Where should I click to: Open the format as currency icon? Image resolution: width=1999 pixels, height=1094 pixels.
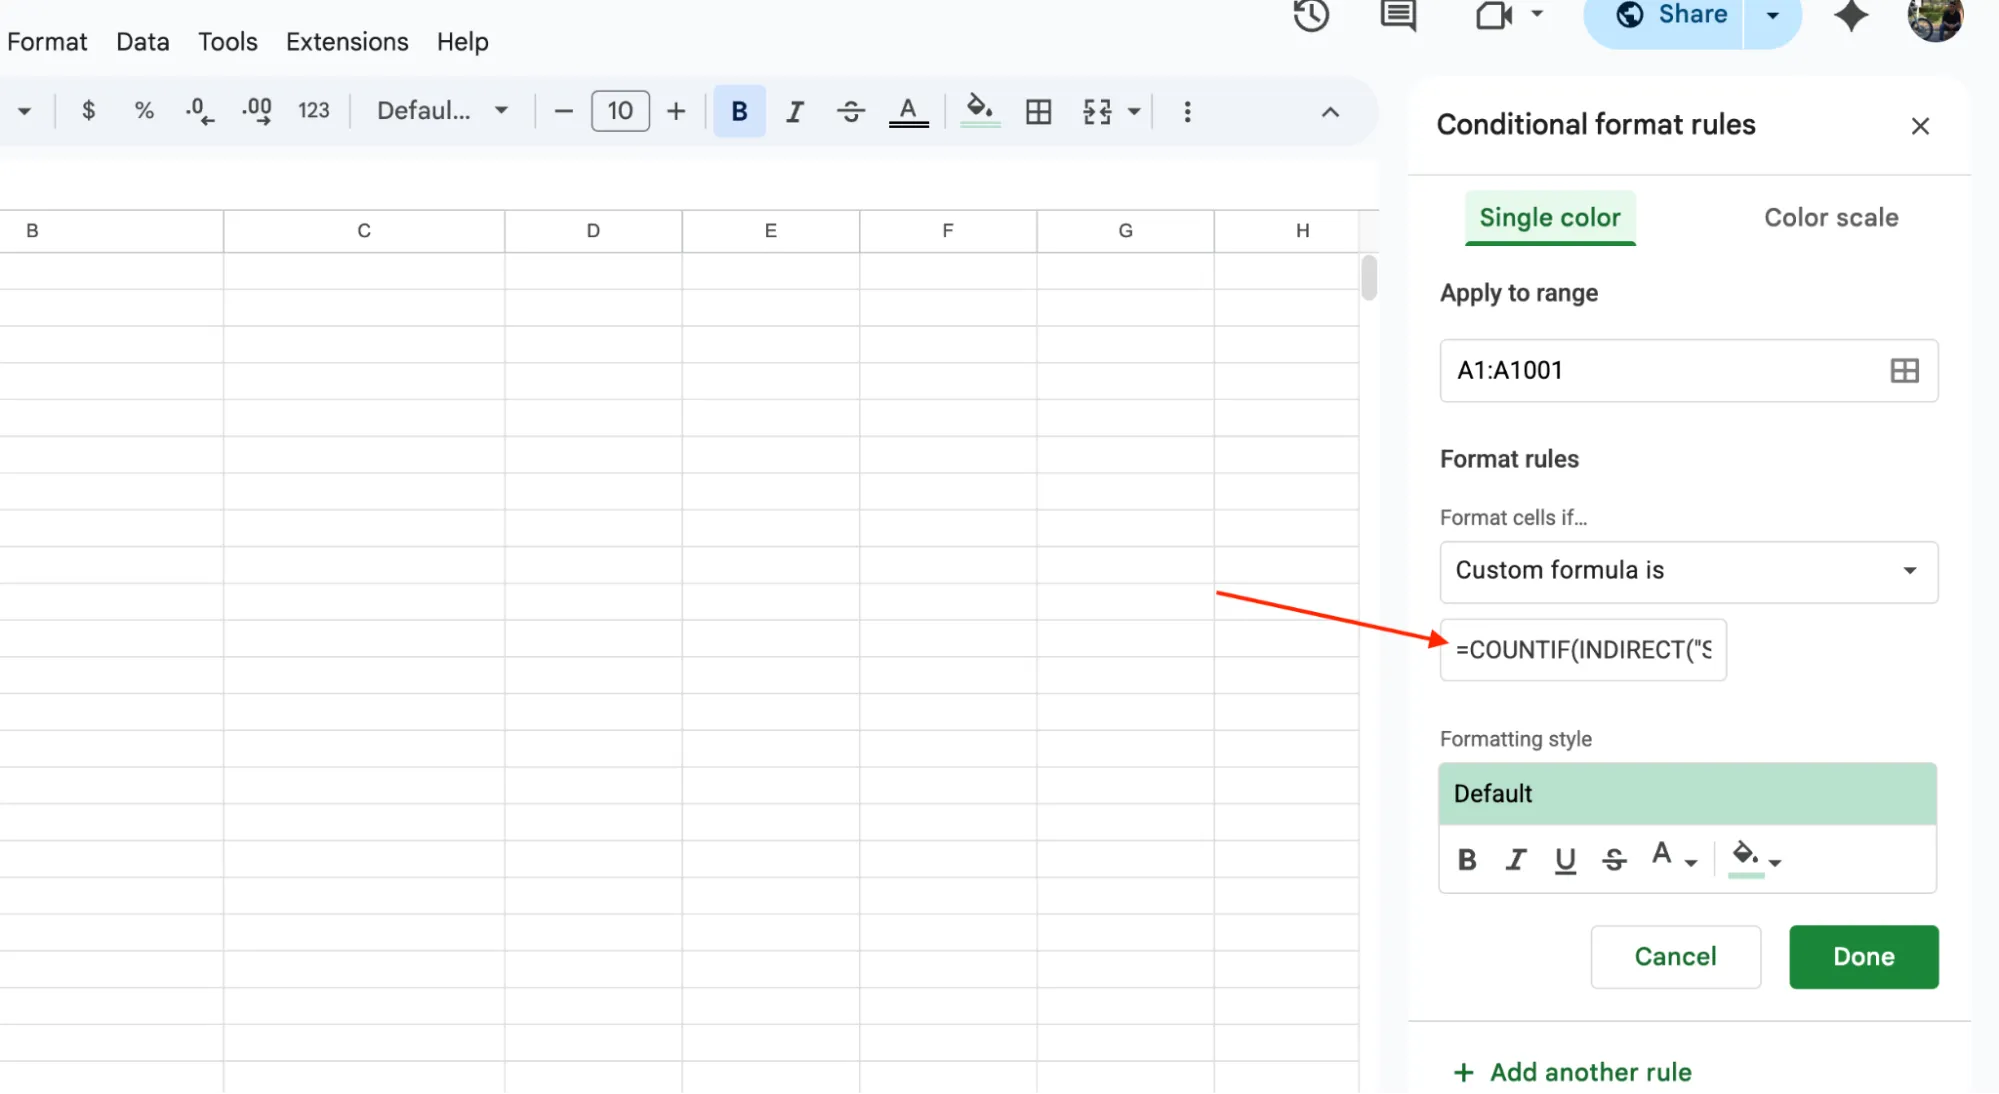pos(88,111)
